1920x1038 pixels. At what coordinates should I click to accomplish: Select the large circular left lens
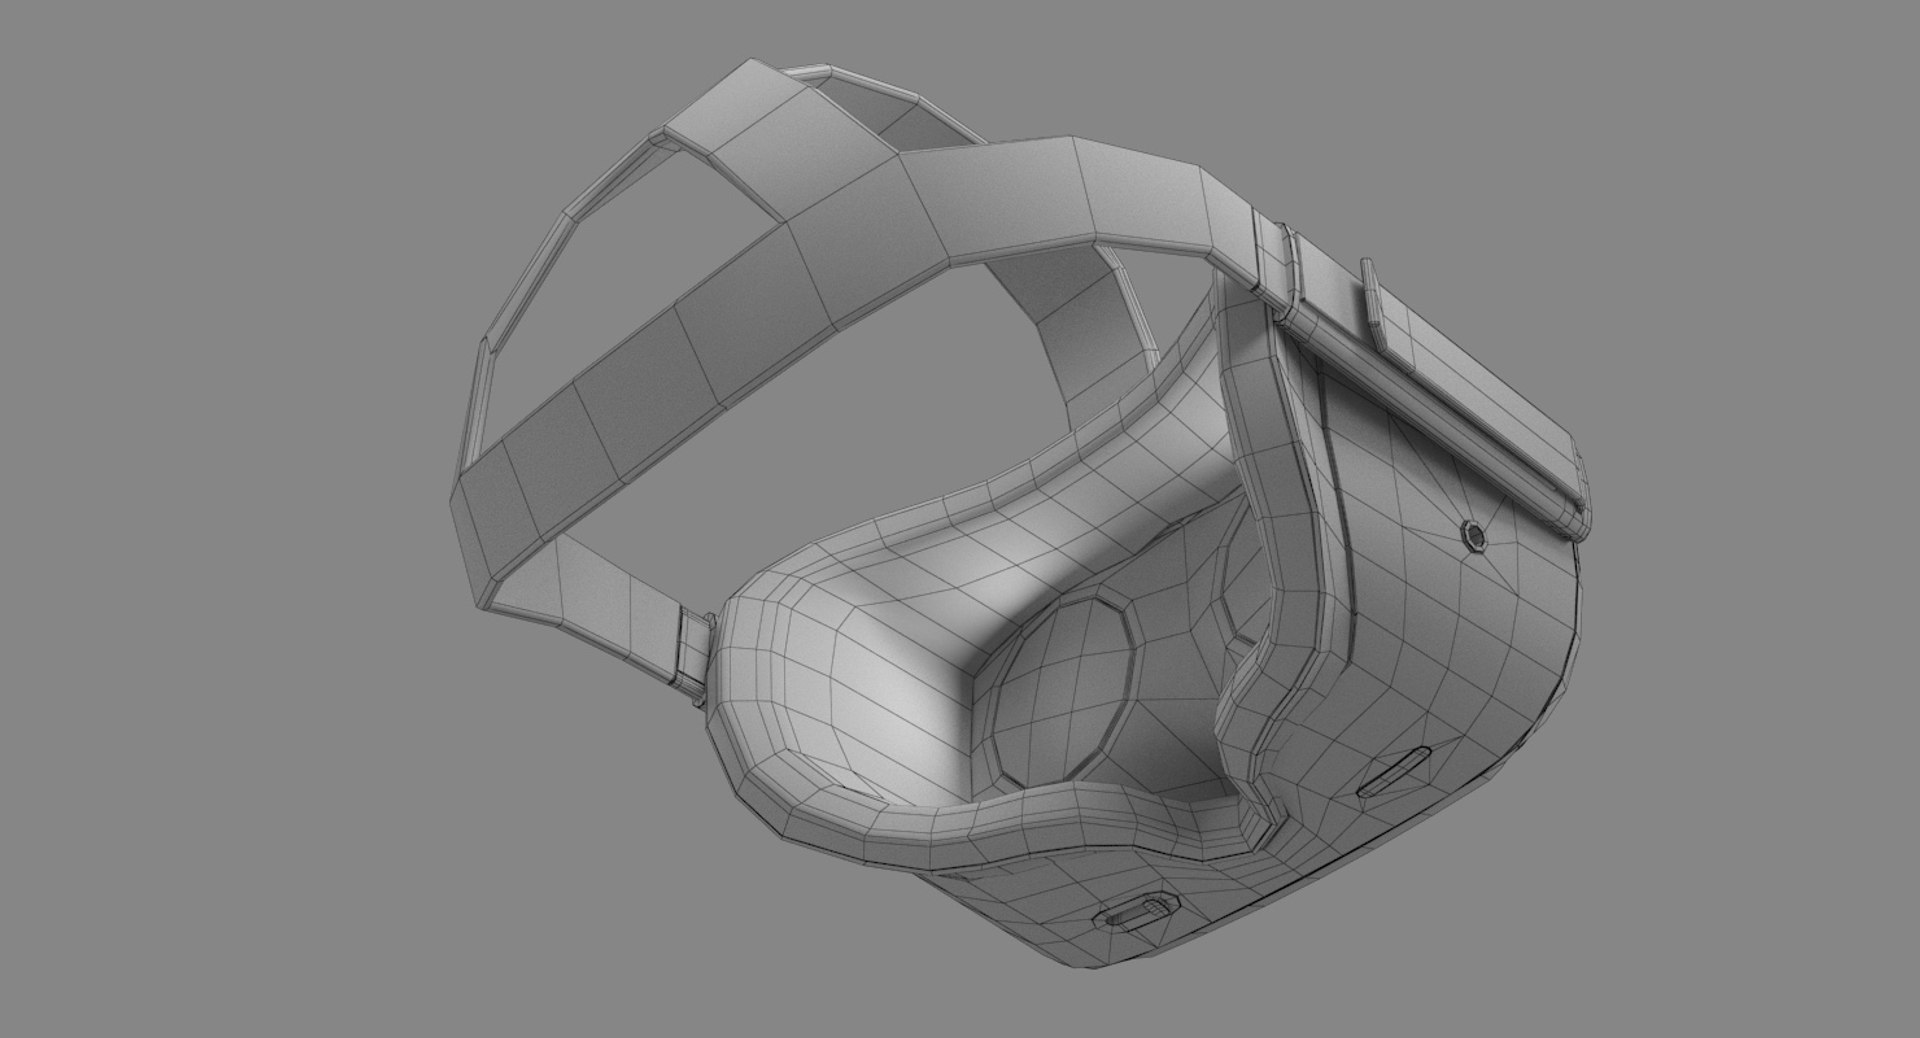(x=1065, y=680)
